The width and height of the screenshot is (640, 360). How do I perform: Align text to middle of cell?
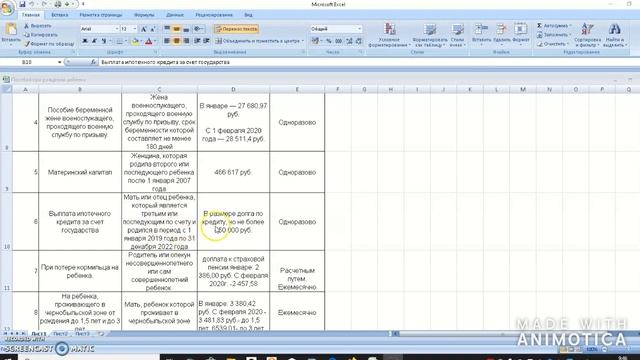pyautogui.click(x=176, y=29)
